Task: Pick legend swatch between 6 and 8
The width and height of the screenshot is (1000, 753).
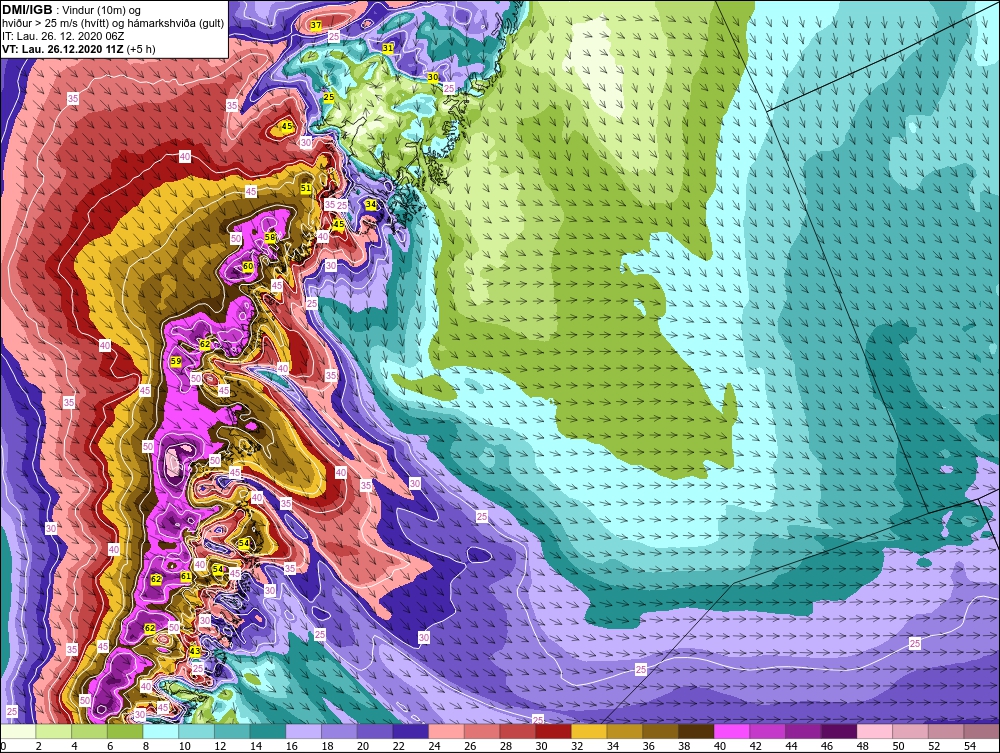Action: 125,731
